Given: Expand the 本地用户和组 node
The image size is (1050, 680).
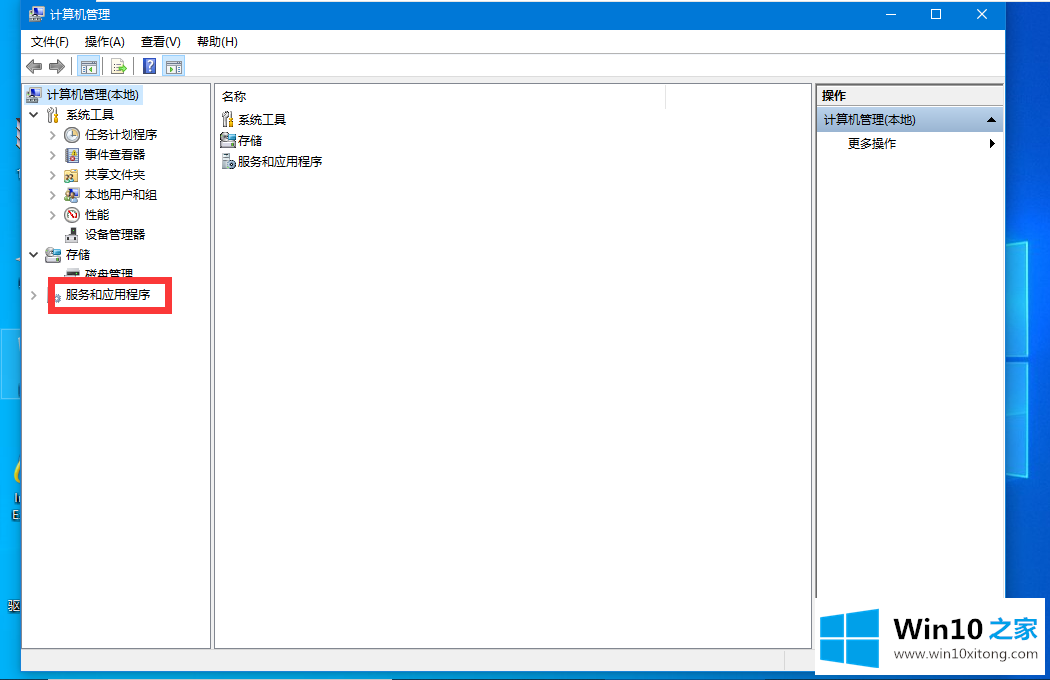Looking at the screenshot, I should 53,196.
